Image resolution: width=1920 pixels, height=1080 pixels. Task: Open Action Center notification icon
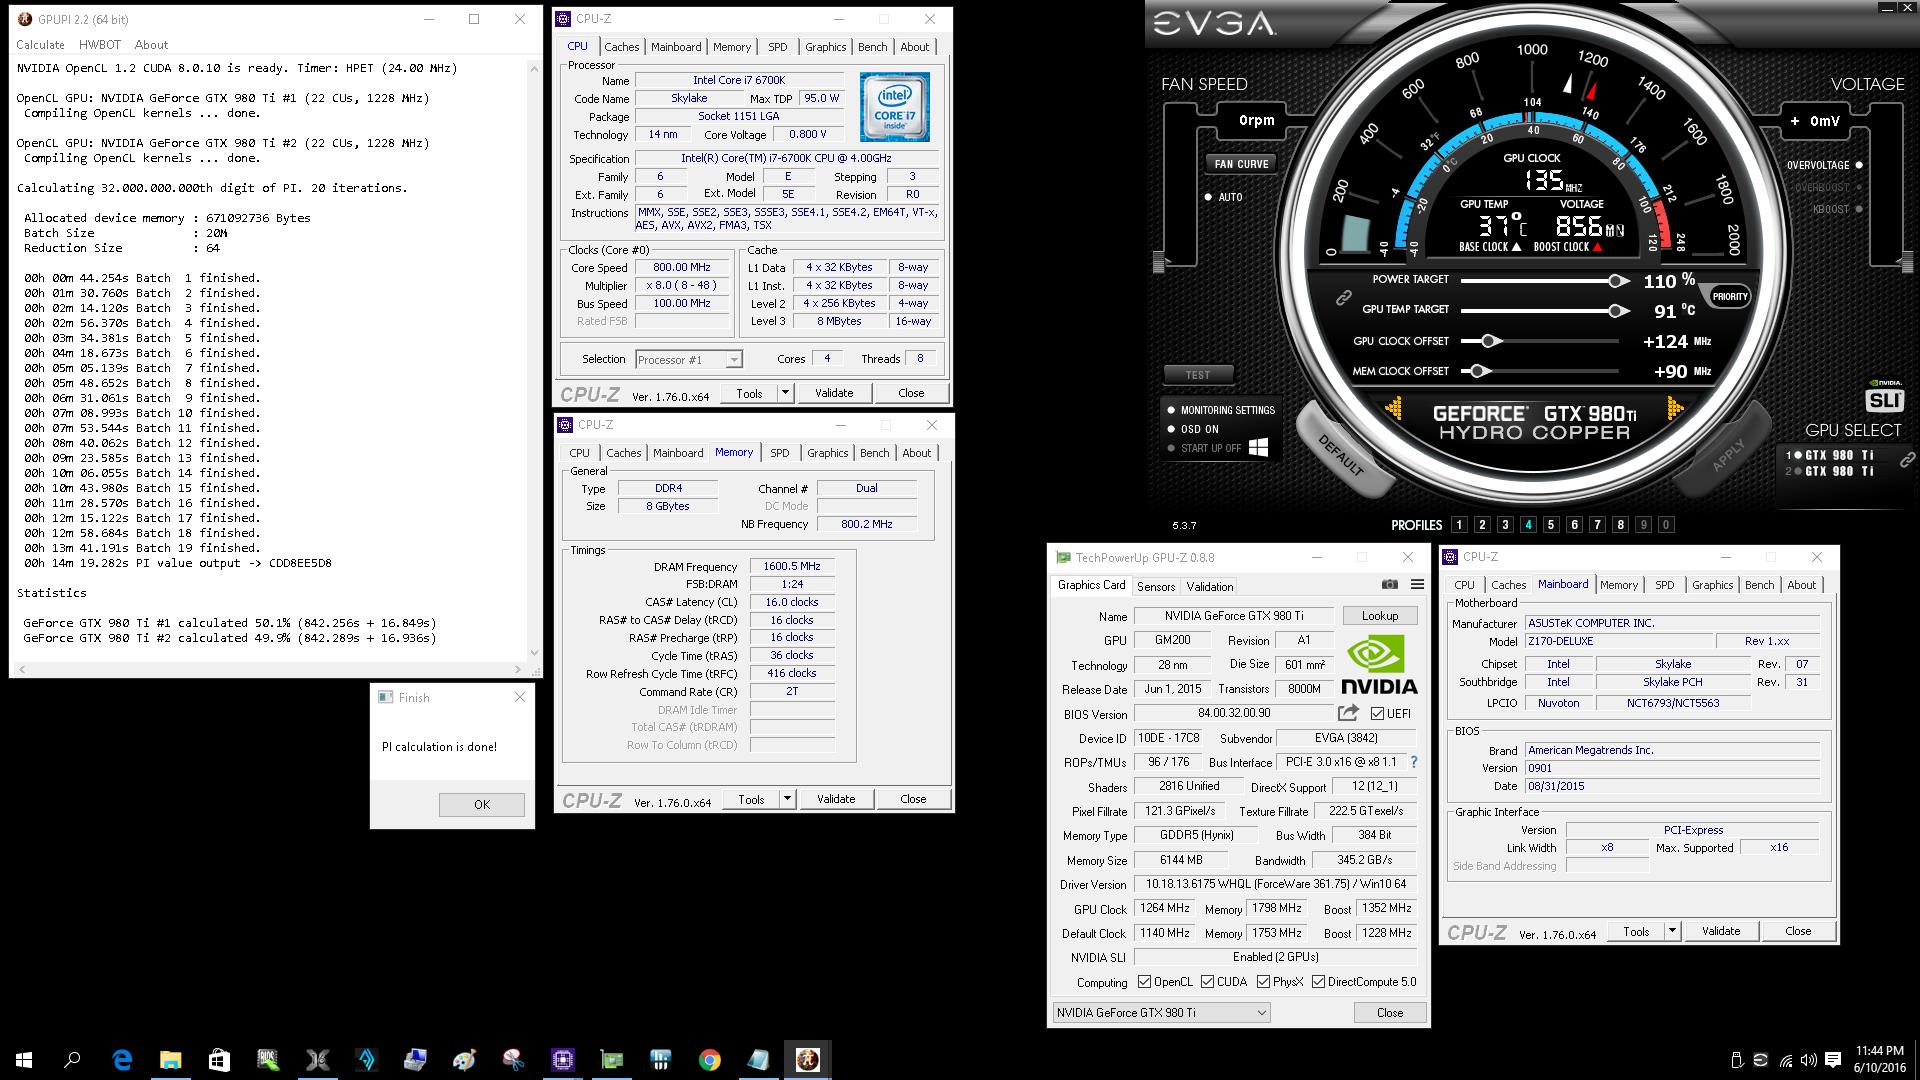coord(1833,1060)
